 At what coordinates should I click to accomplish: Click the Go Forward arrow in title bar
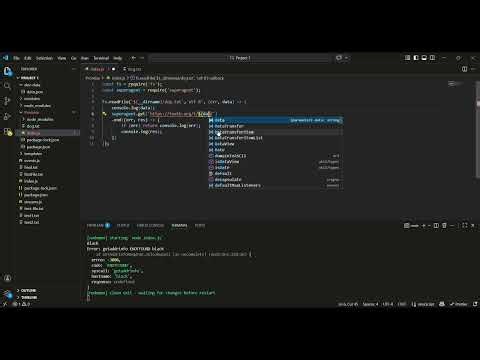pyautogui.click(x=142, y=58)
